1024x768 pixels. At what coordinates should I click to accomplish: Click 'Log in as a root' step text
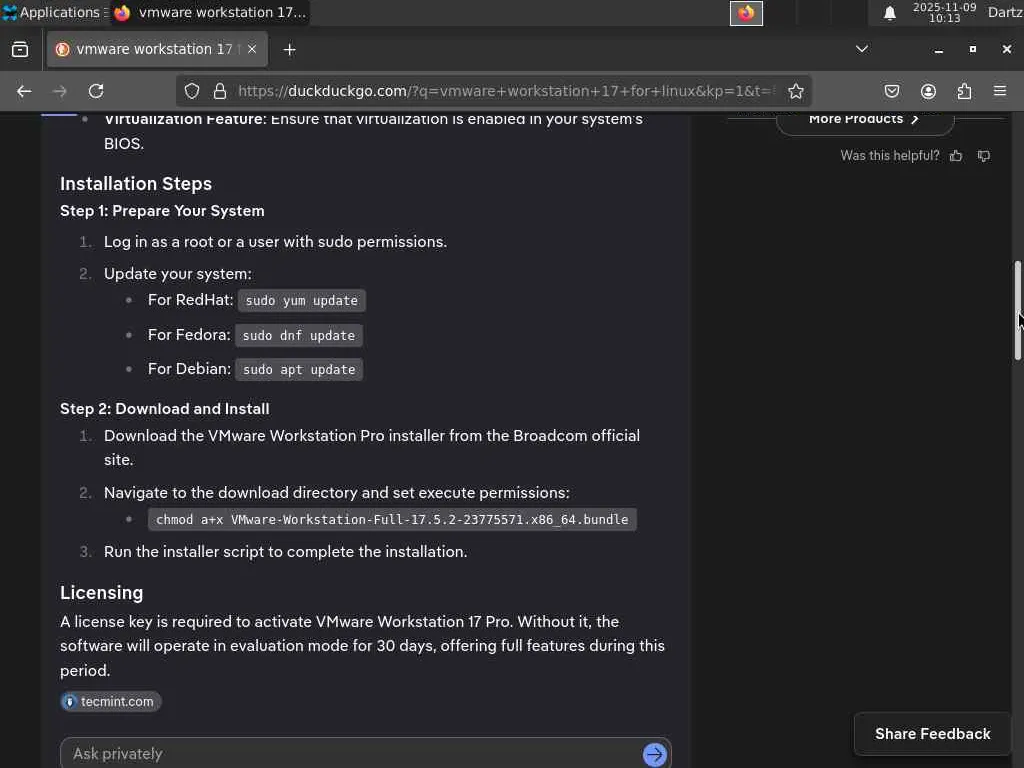(x=276, y=242)
